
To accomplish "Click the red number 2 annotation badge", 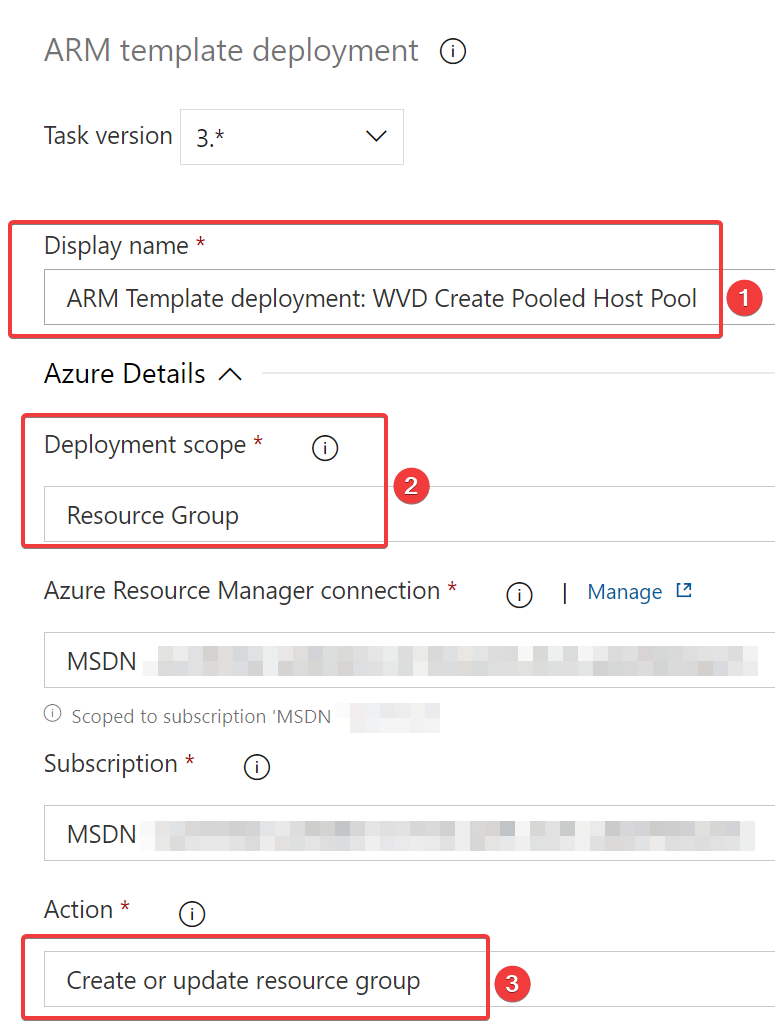I will 411,486.
